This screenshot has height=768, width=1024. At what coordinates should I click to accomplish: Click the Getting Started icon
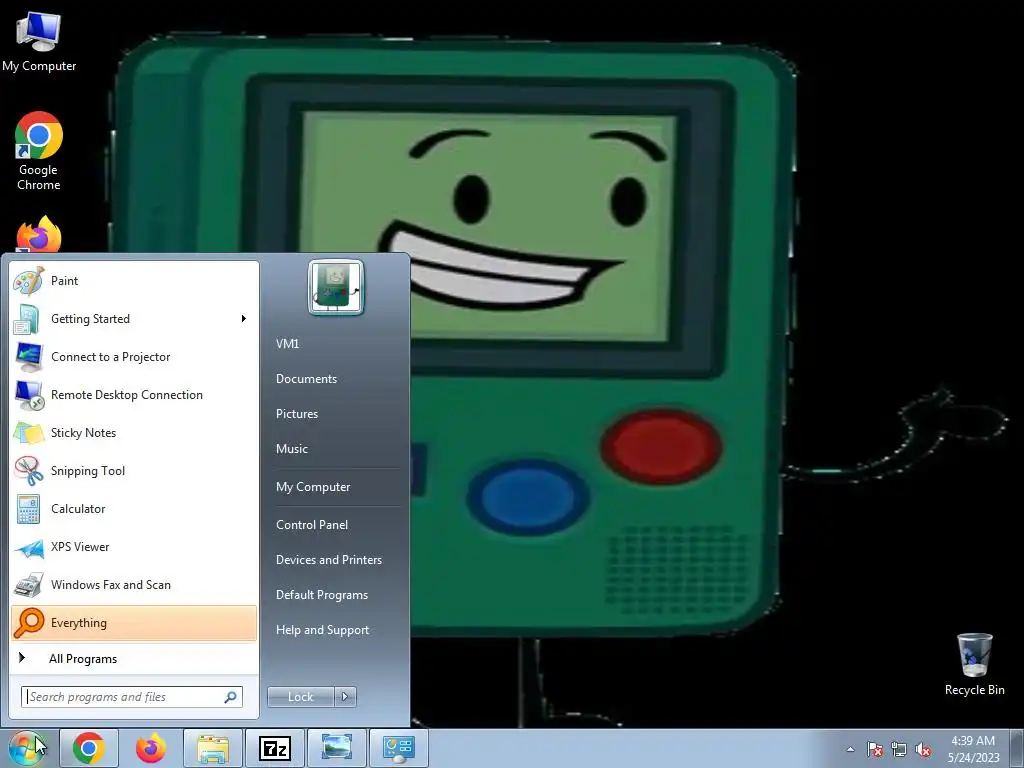(x=28, y=319)
